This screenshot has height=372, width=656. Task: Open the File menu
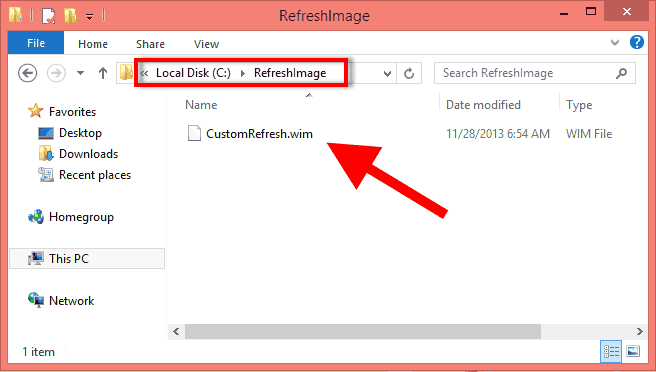(36, 43)
